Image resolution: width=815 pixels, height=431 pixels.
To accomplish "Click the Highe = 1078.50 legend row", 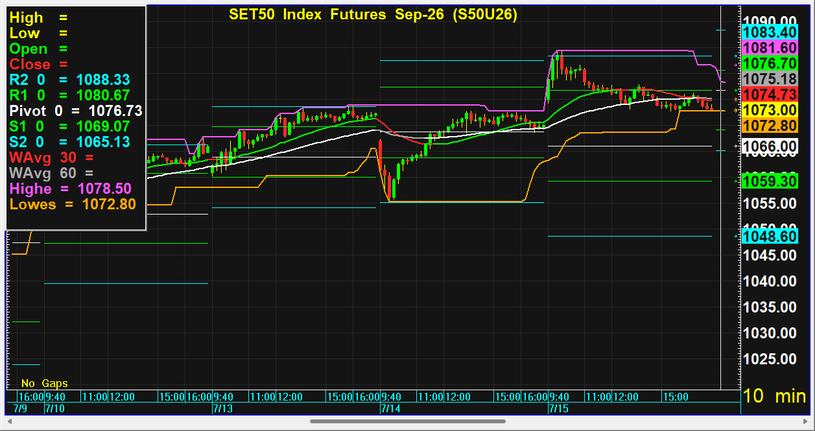I will pyautogui.click(x=70, y=188).
